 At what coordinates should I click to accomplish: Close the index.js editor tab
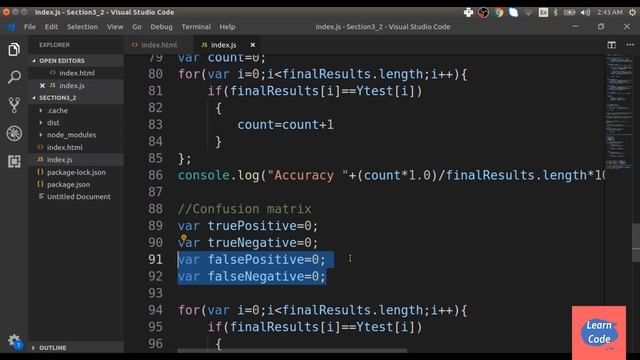pyautogui.click(x=253, y=45)
